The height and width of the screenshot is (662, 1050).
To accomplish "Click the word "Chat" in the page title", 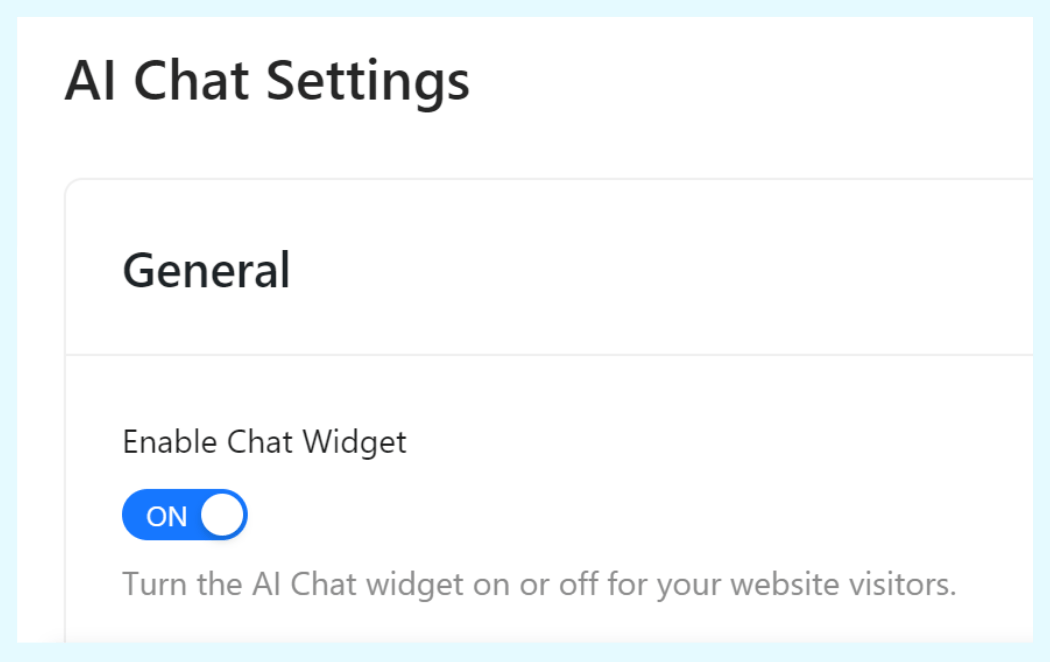I will (x=190, y=81).
